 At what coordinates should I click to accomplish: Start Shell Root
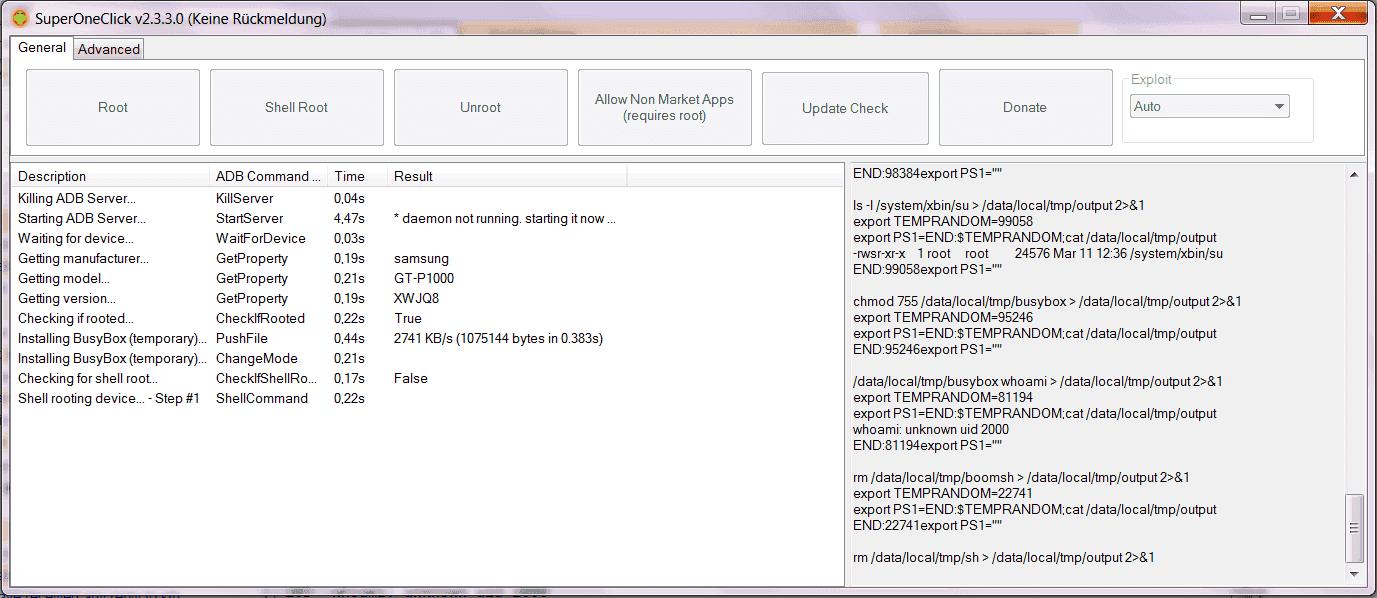pos(297,107)
